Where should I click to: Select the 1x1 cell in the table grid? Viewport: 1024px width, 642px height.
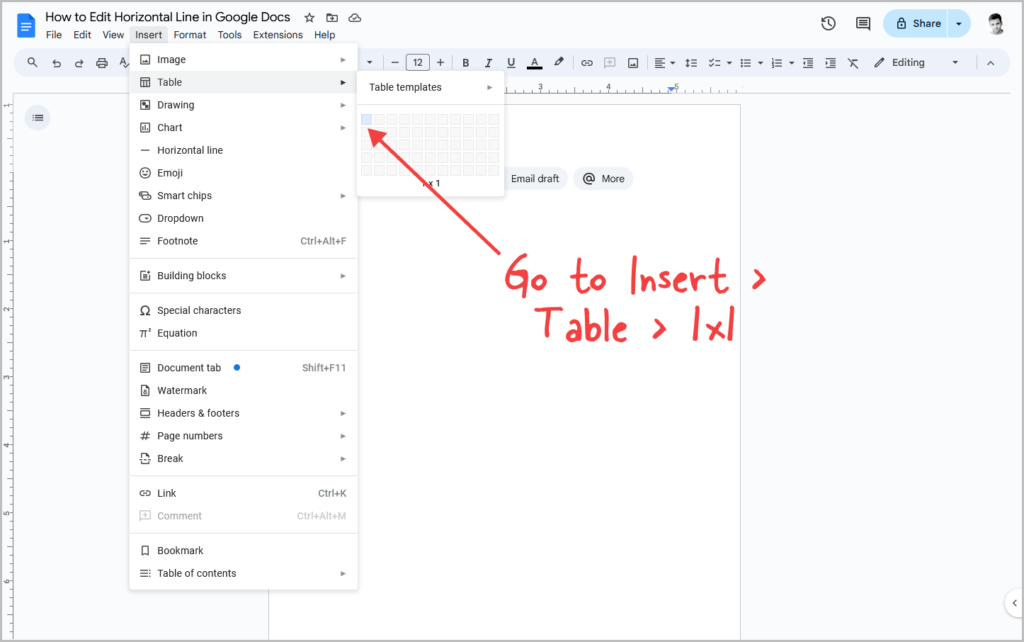point(367,118)
